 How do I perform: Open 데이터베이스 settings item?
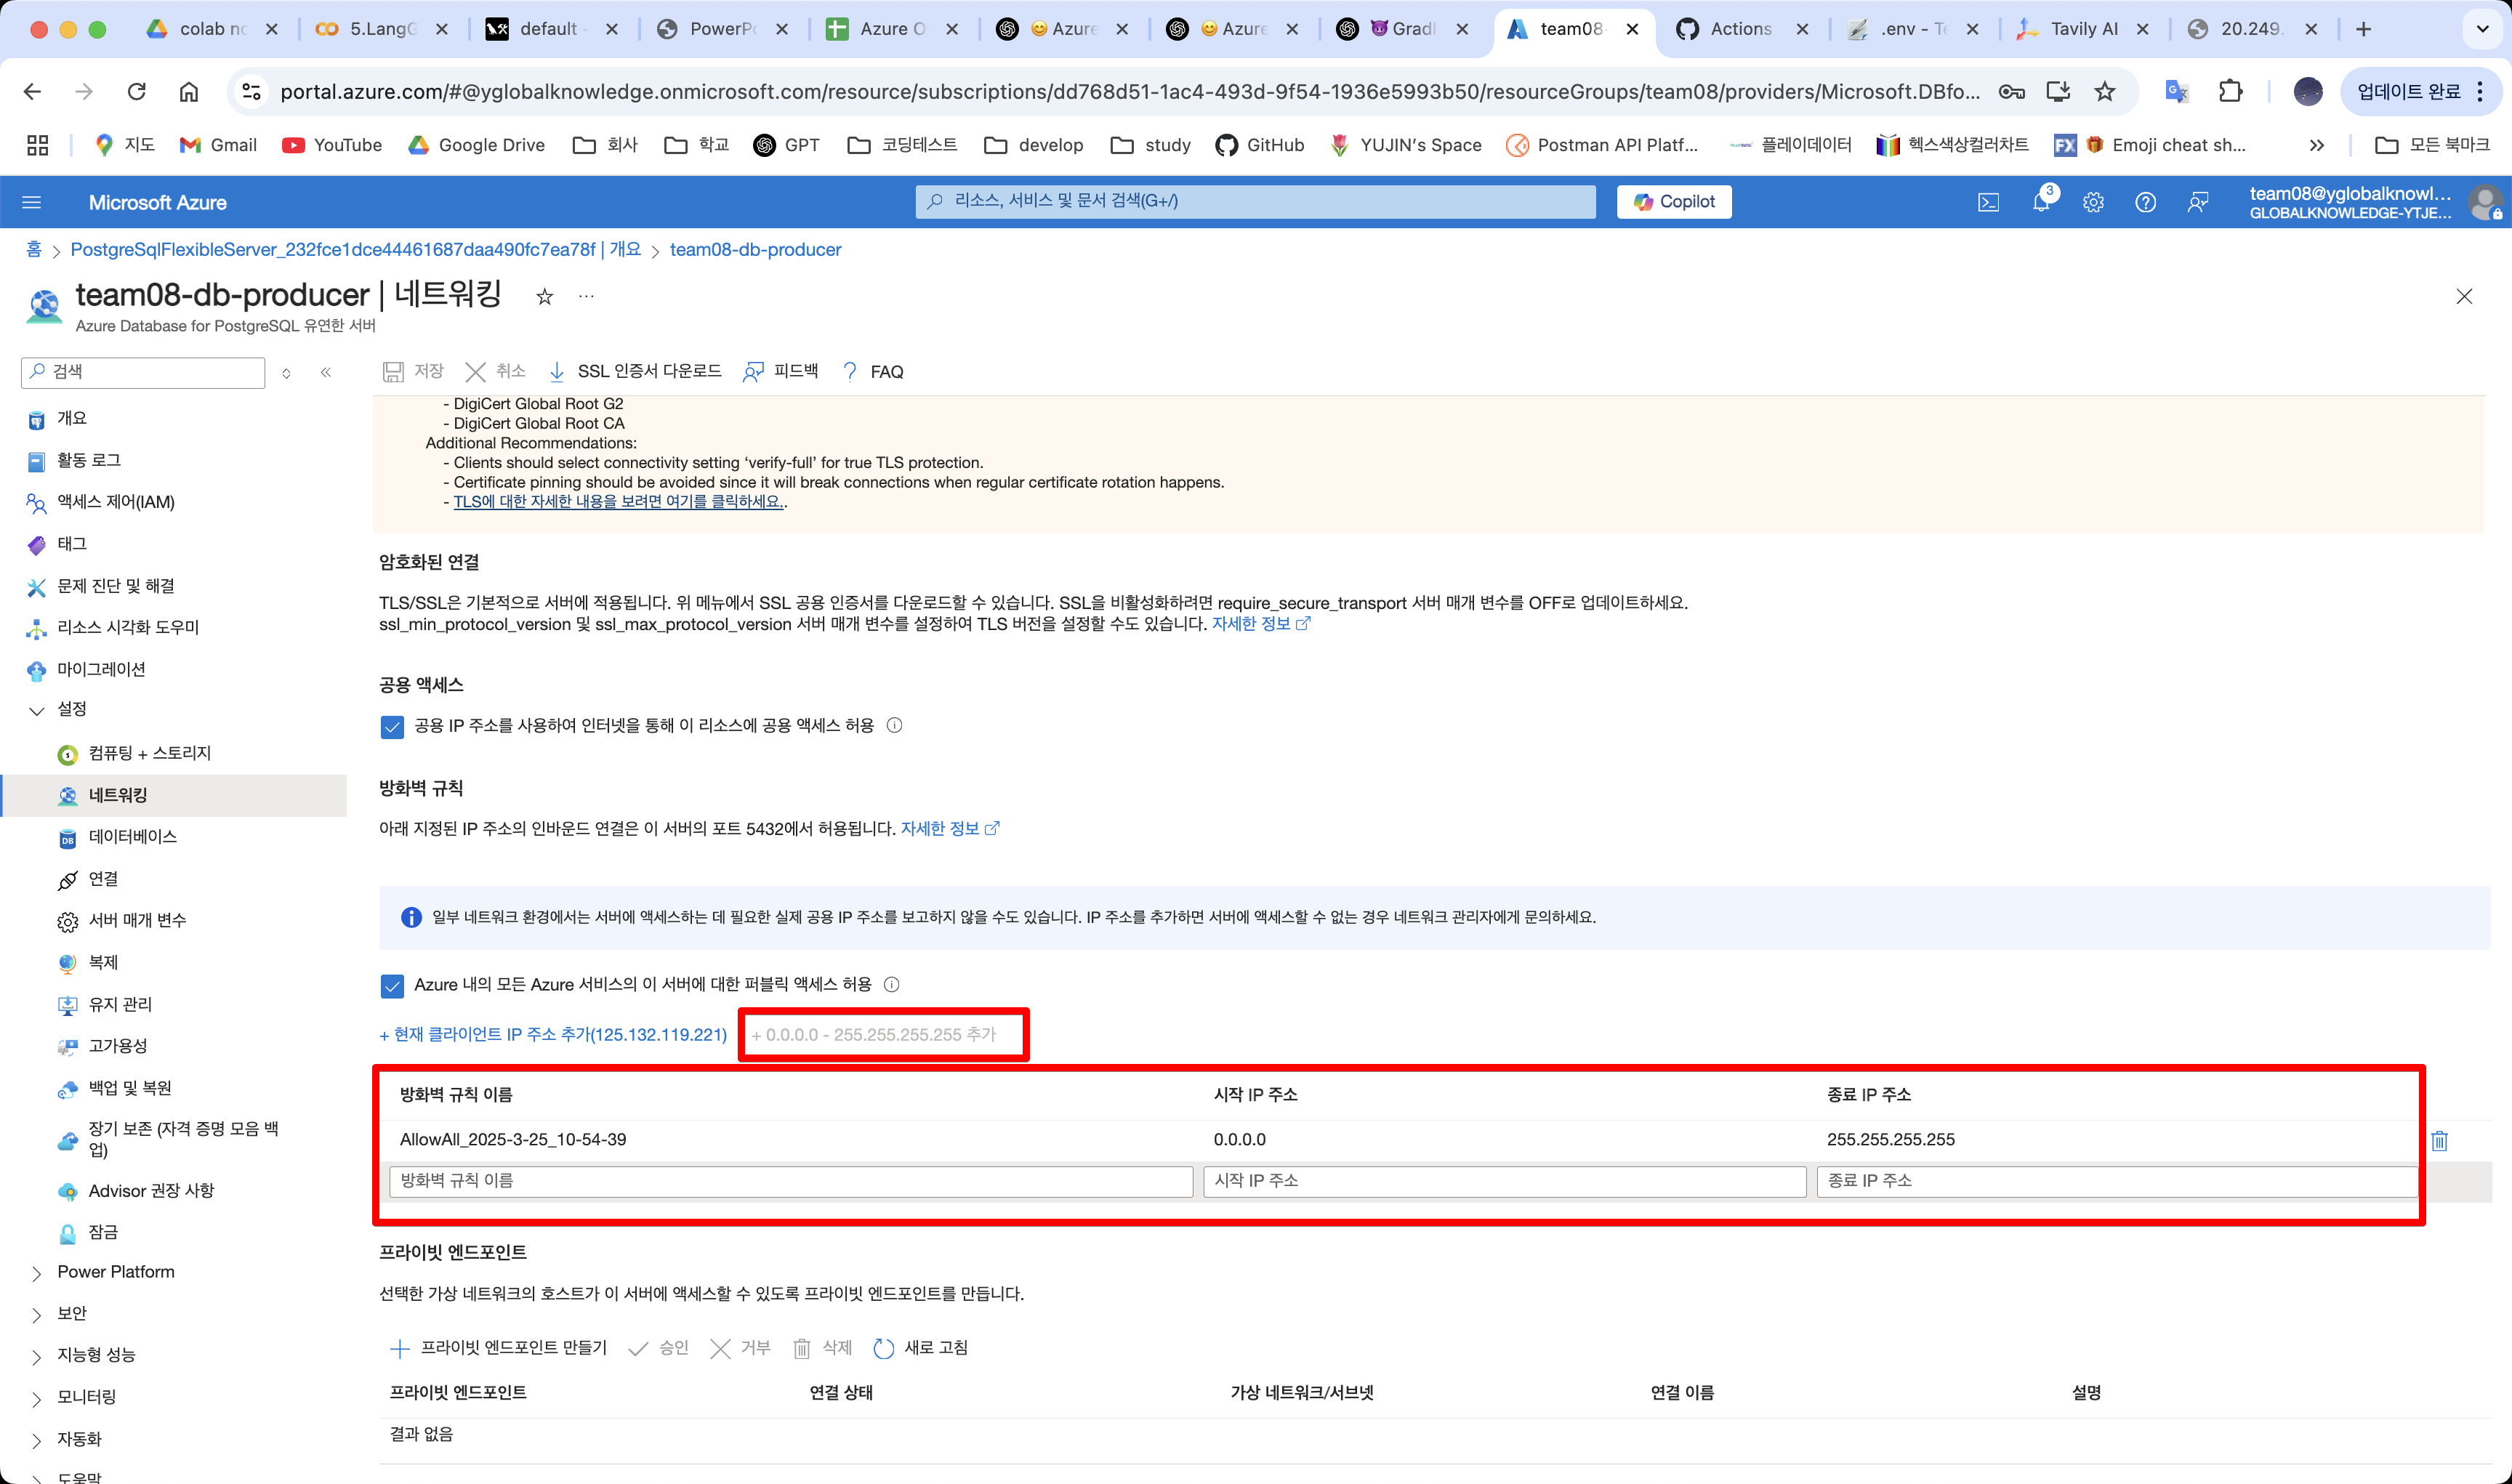132,837
